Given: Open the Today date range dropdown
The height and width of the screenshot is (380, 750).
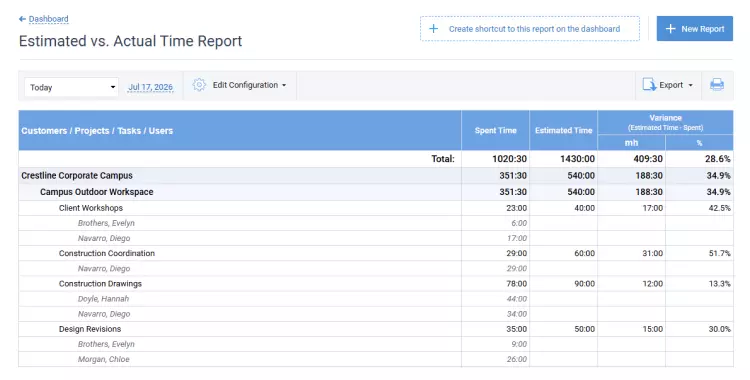Looking at the screenshot, I should pyautogui.click(x=71, y=87).
